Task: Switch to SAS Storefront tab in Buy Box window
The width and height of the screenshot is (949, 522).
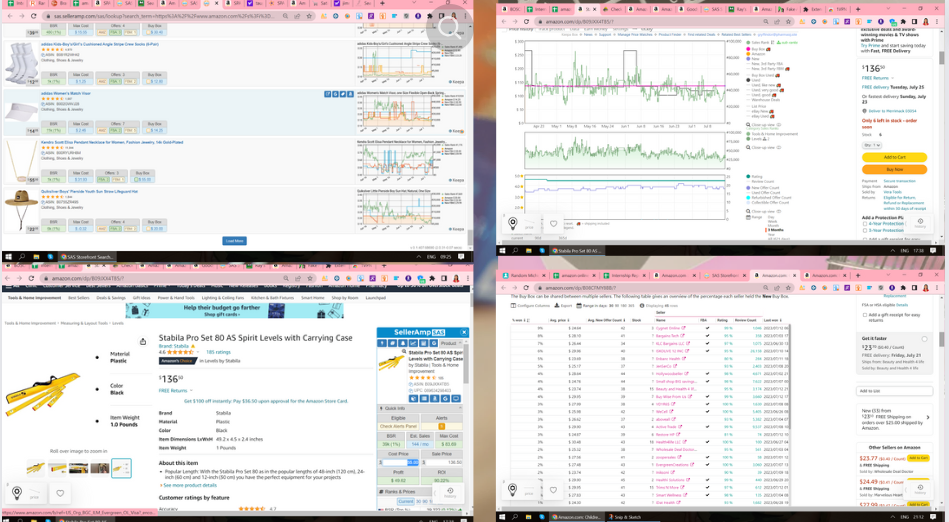Action: pyautogui.click(x=725, y=276)
